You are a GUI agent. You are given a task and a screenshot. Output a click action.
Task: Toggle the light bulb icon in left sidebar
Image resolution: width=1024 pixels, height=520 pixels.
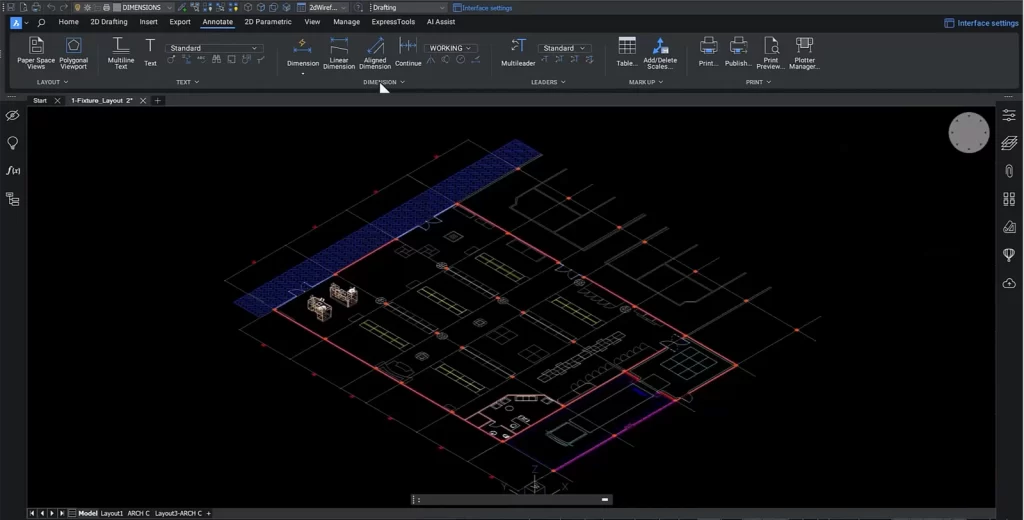(13, 143)
